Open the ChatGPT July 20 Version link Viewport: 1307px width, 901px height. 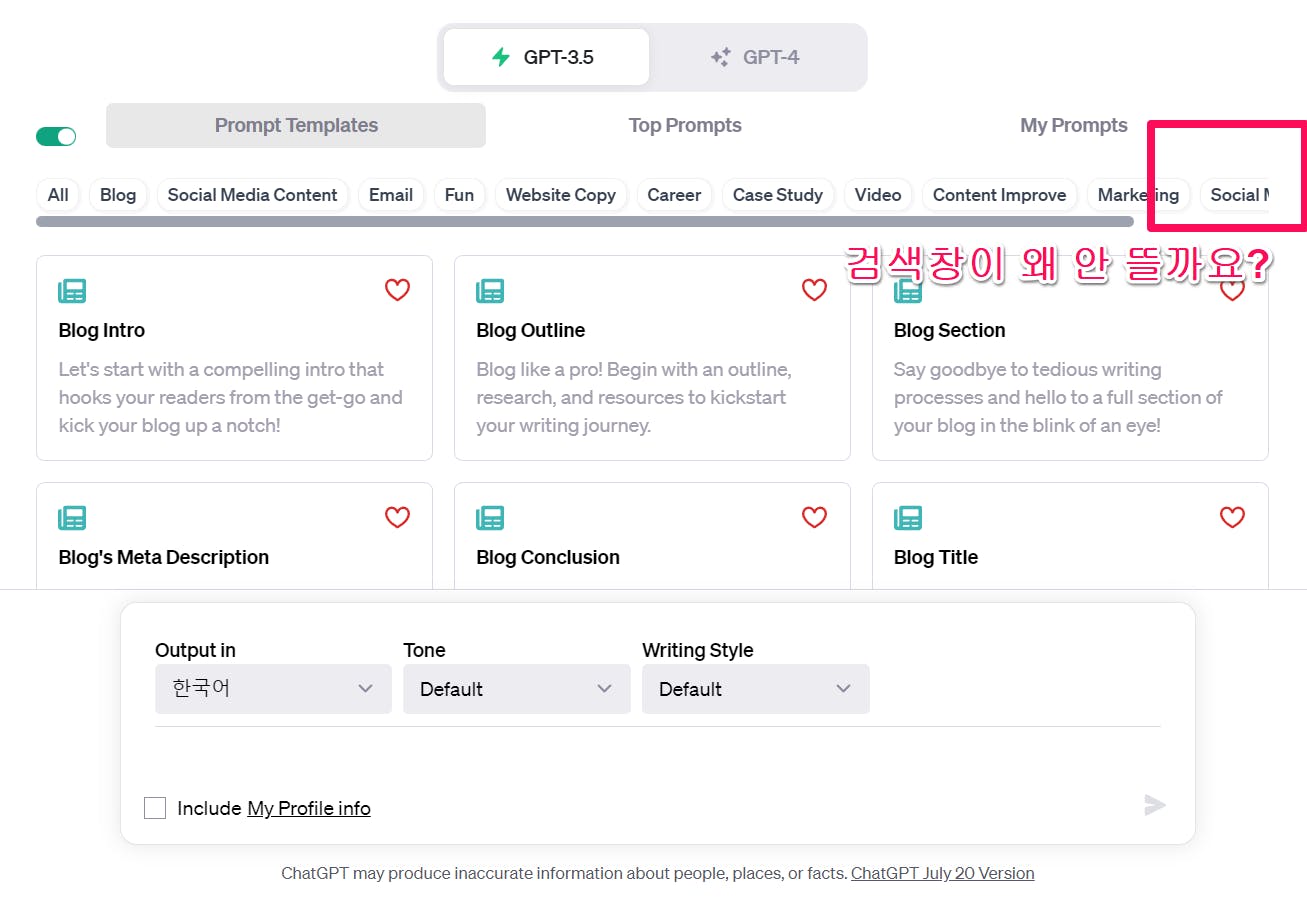pyautogui.click(x=942, y=873)
